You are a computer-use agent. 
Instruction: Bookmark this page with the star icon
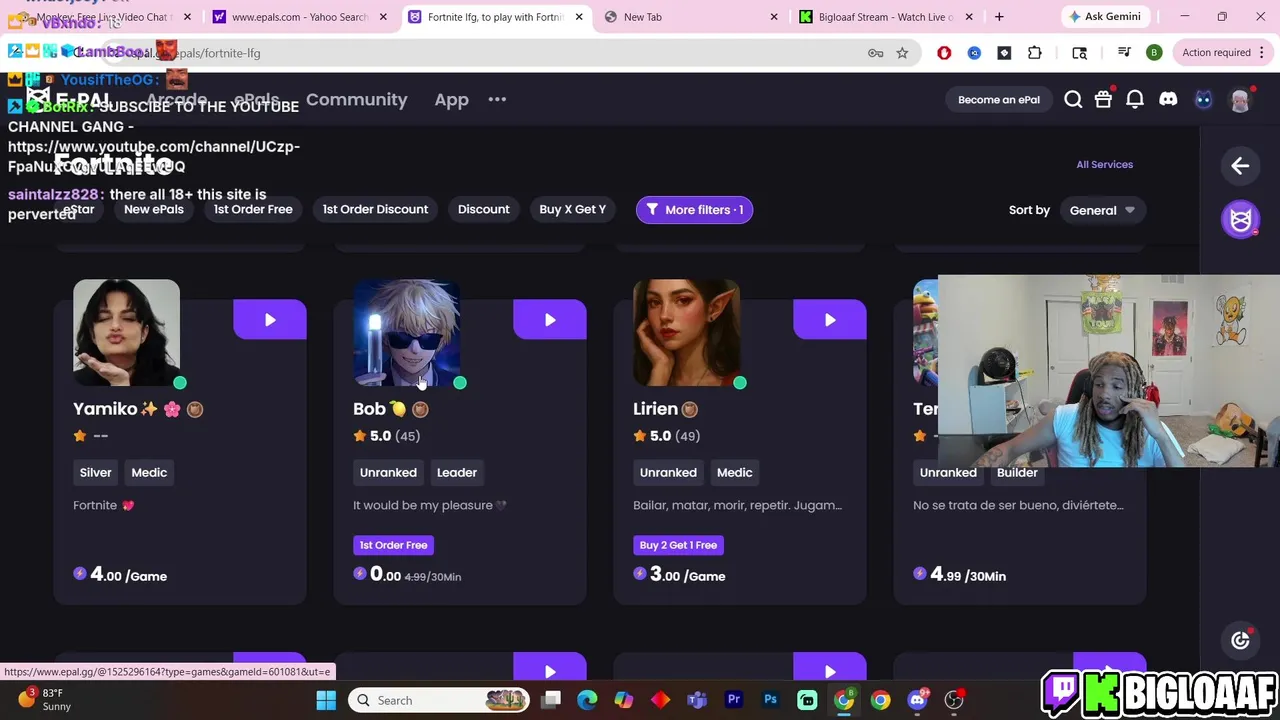(902, 53)
